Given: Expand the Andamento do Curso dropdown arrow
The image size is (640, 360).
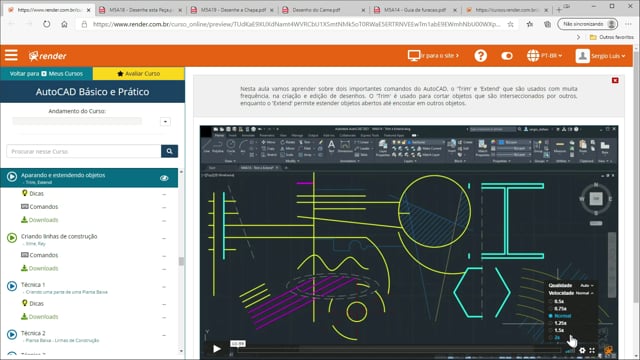Looking at the screenshot, I should pos(165,122).
